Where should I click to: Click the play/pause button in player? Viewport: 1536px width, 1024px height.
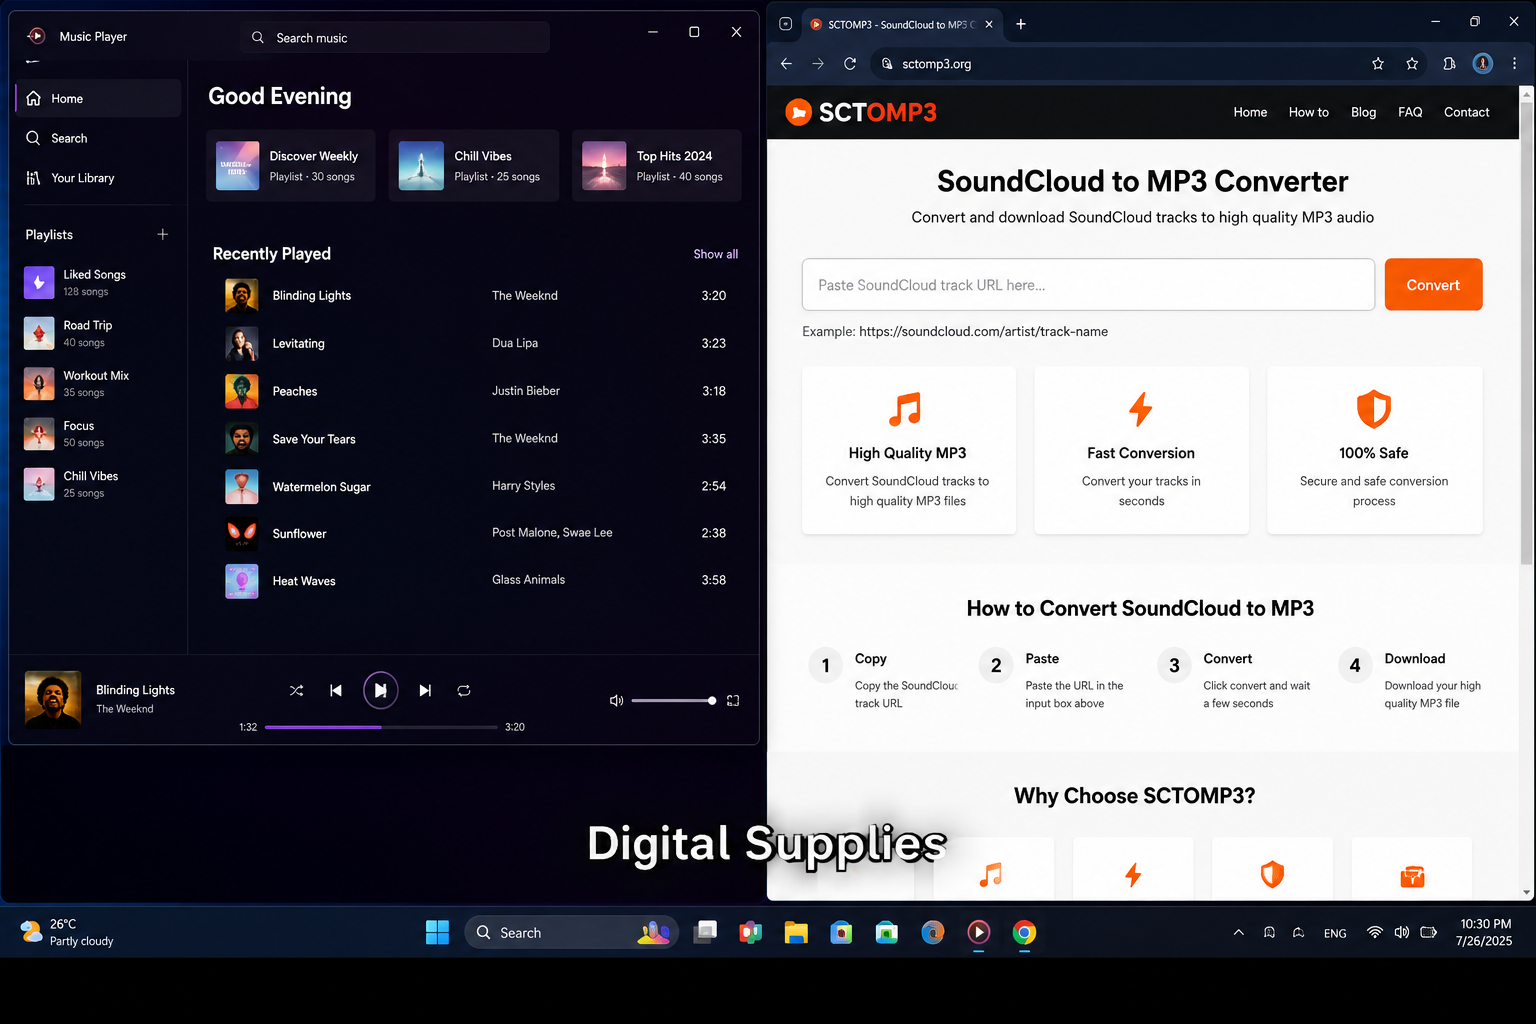[x=380, y=690]
